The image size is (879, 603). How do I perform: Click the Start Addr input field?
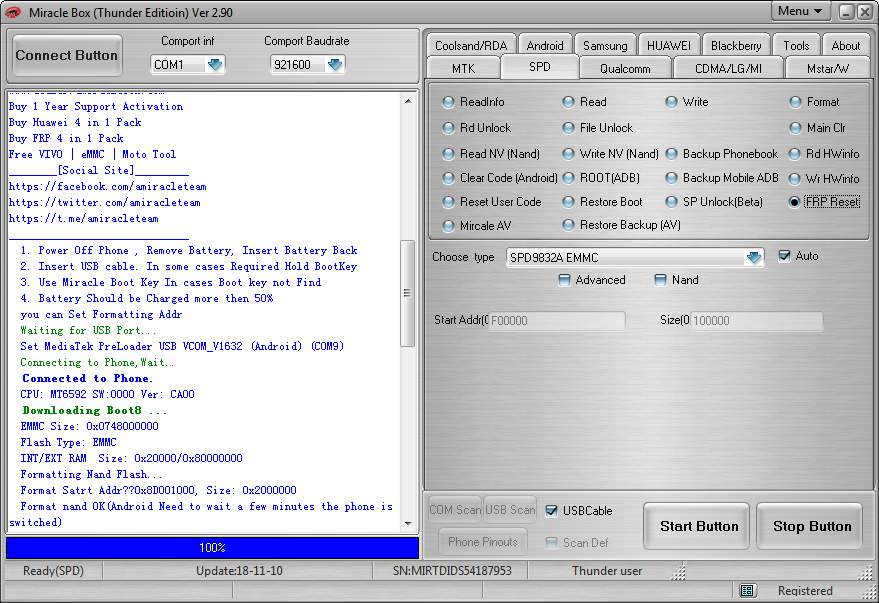(557, 321)
